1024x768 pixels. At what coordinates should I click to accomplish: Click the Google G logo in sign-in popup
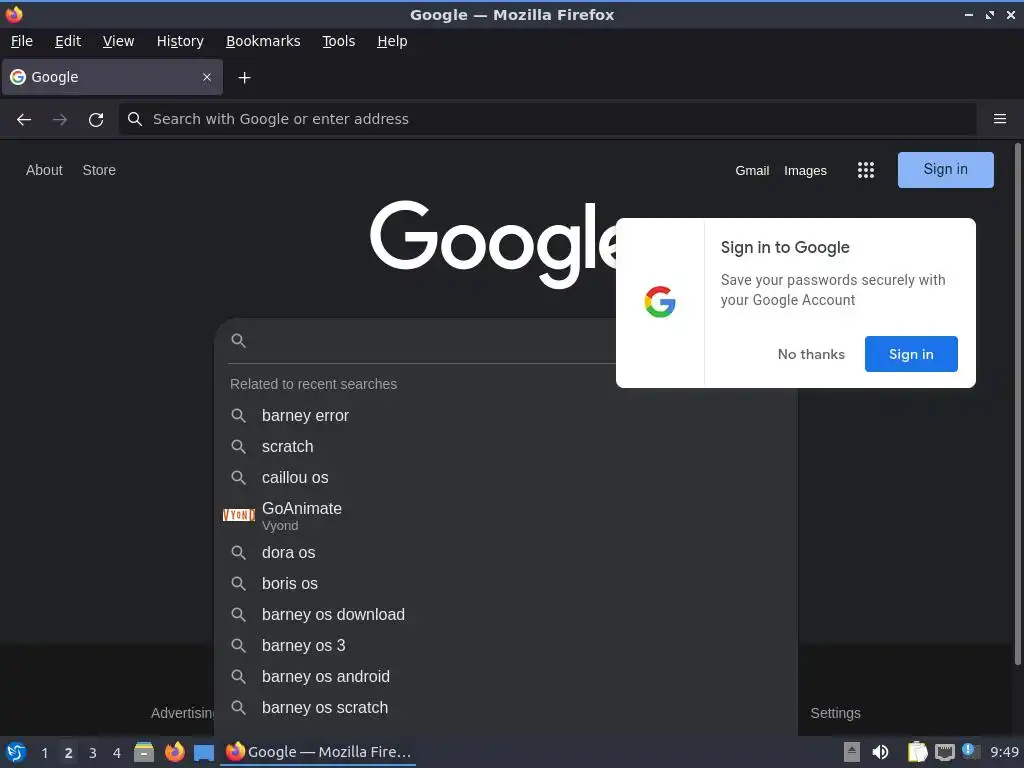[x=660, y=302]
